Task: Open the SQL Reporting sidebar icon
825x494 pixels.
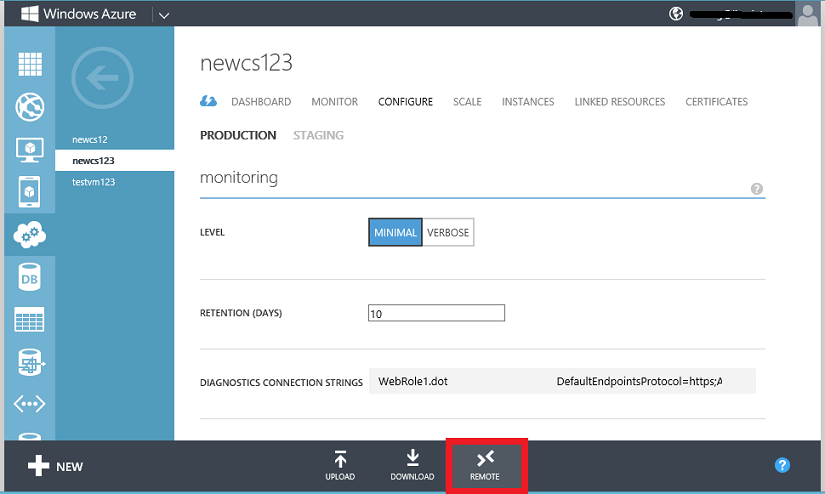Action: tap(31, 362)
